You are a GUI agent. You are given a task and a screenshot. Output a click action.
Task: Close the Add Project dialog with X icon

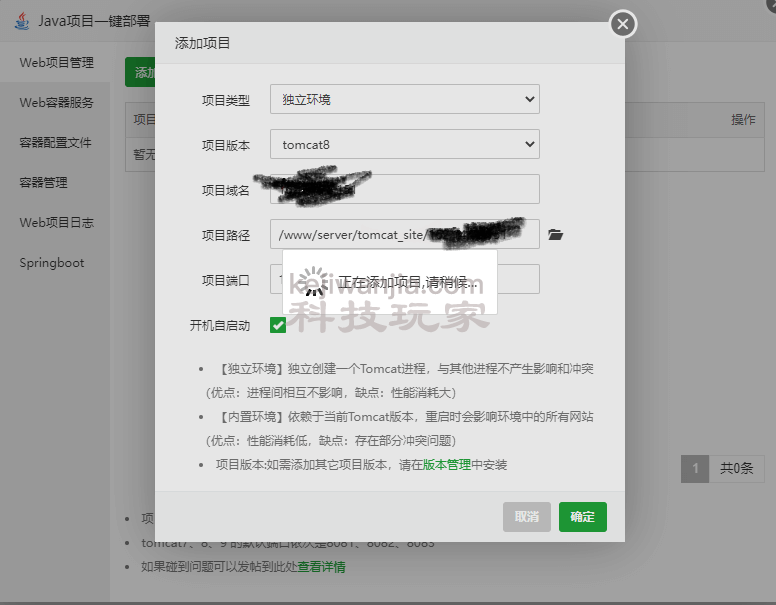[x=623, y=24]
